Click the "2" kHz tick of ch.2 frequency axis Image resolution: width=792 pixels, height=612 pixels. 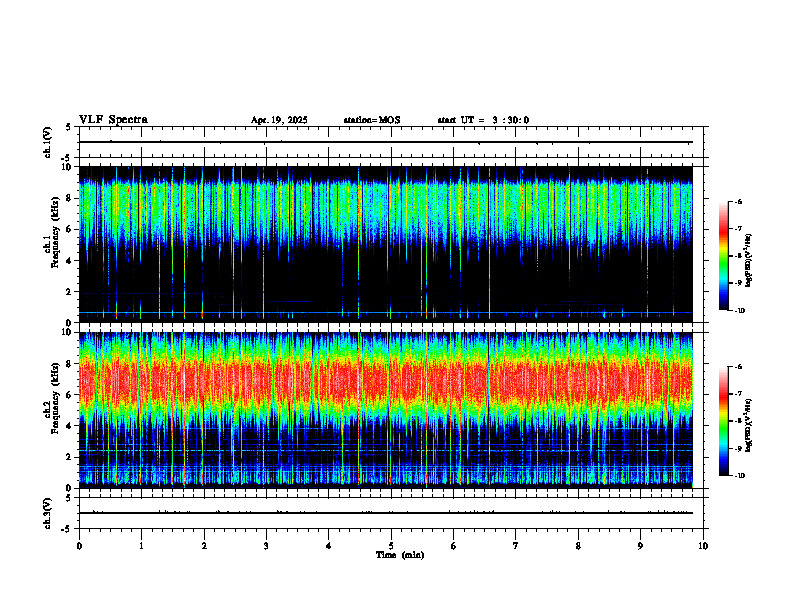point(70,457)
